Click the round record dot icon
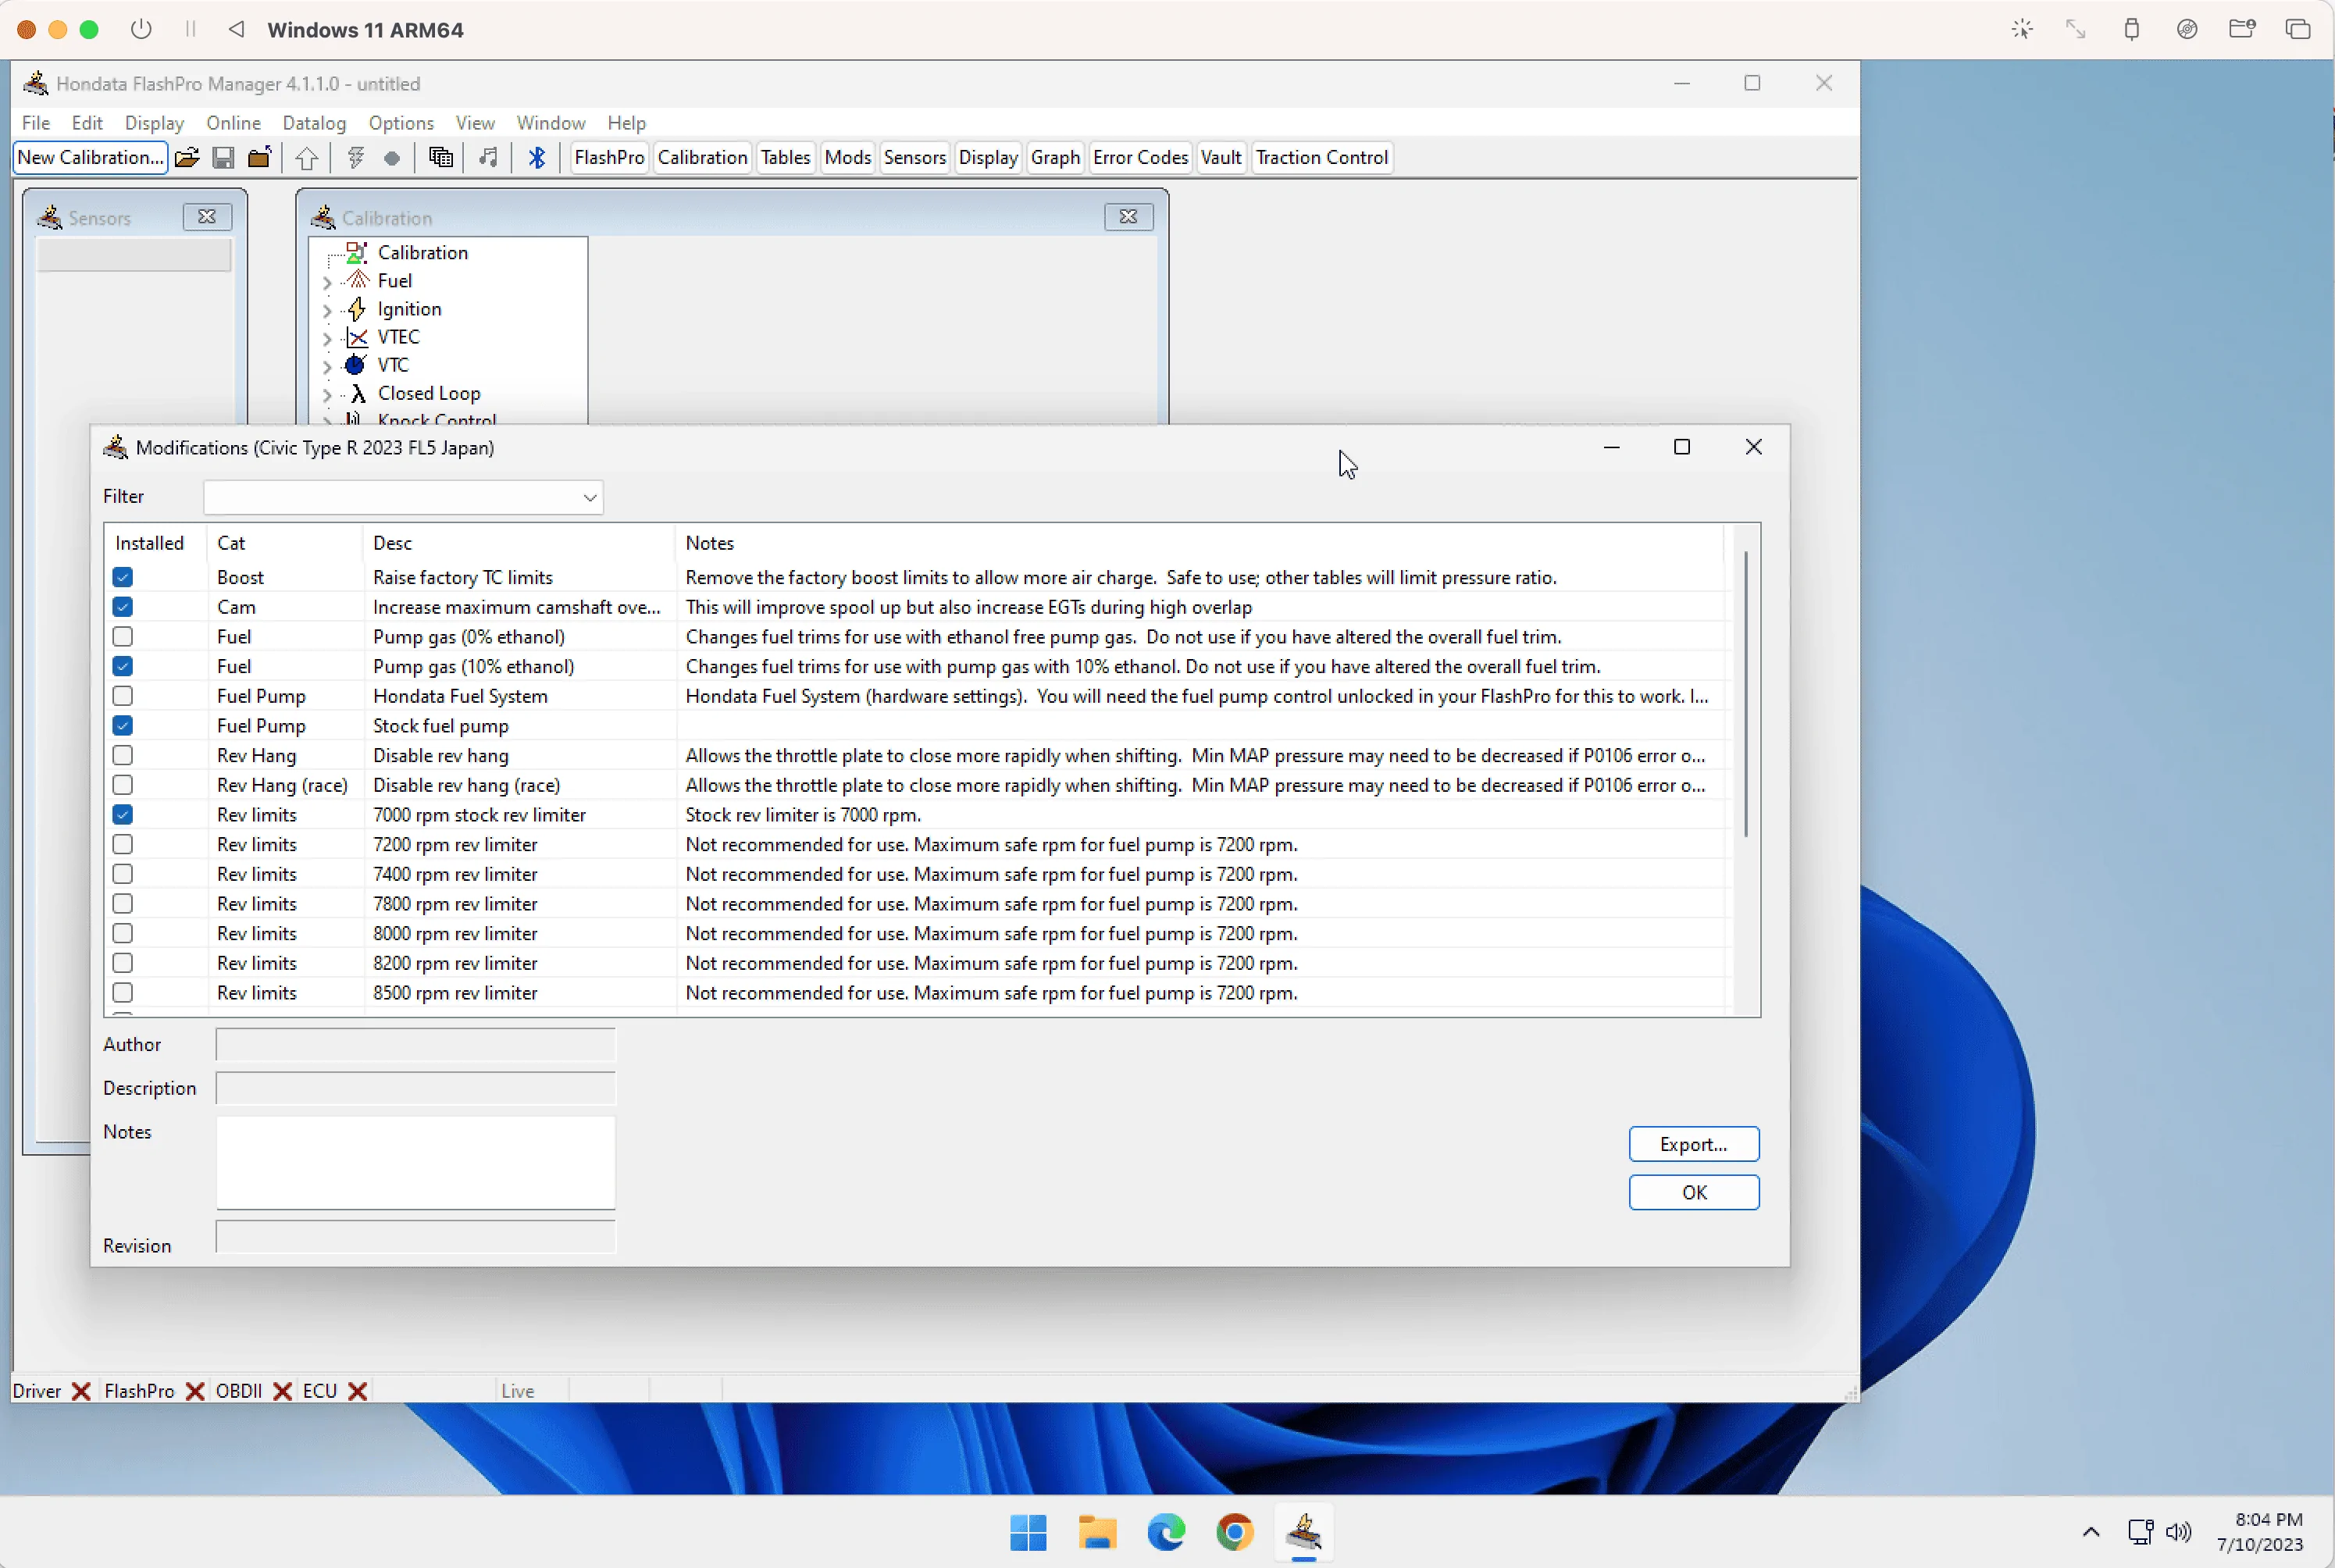Image resolution: width=2335 pixels, height=1568 pixels. (x=392, y=158)
